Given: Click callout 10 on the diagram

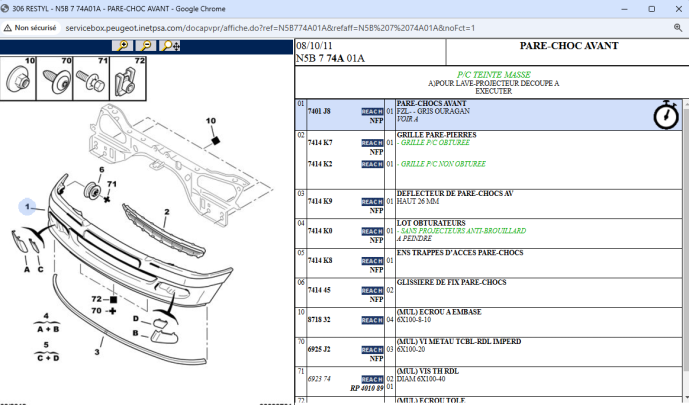Looking at the screenshot, I should click(x=211, y=120).
